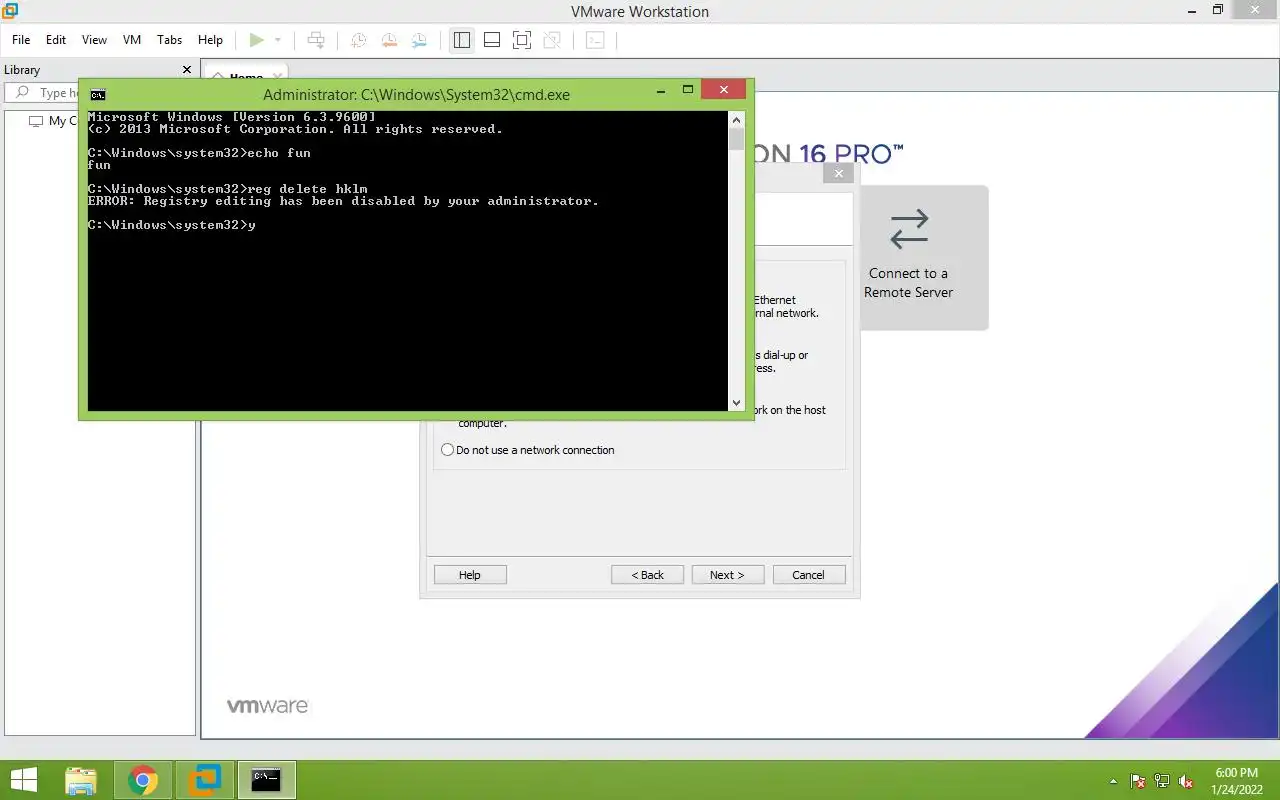Click the console view toolbar icon
Viewport: 1280px width, 800px height.
click(595, 40)
